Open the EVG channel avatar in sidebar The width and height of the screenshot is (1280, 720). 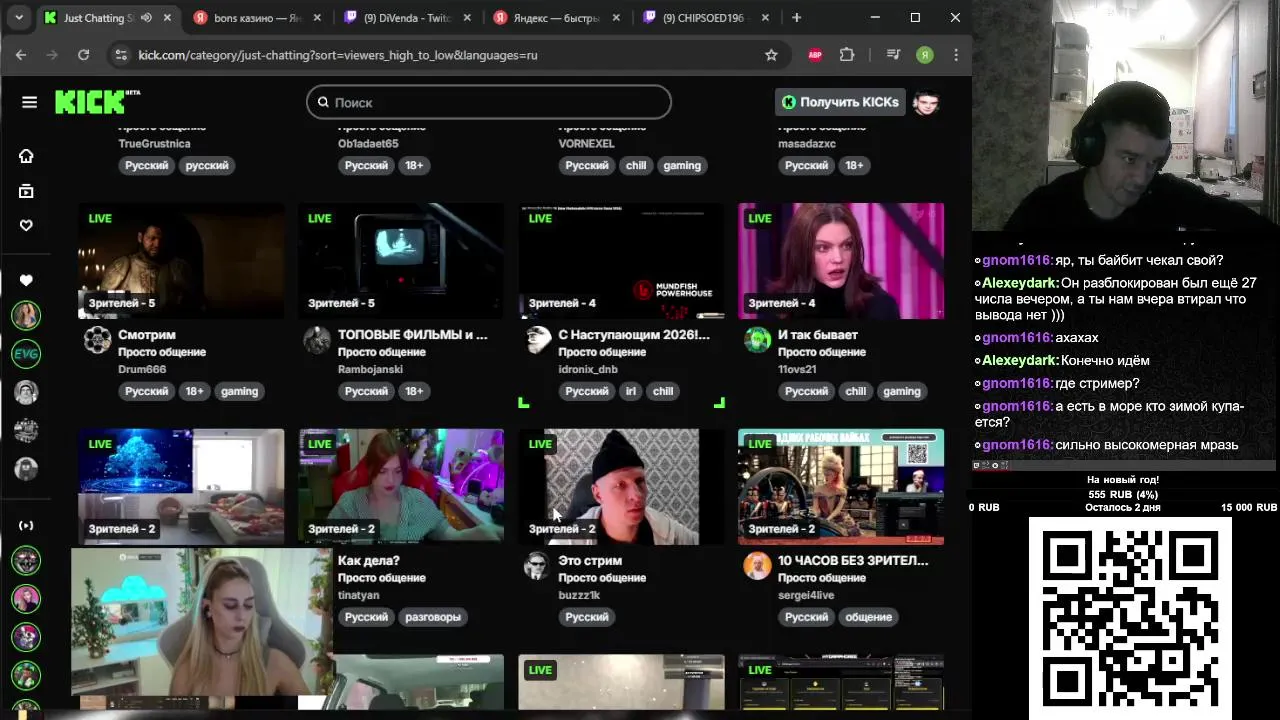pos(26,353)
